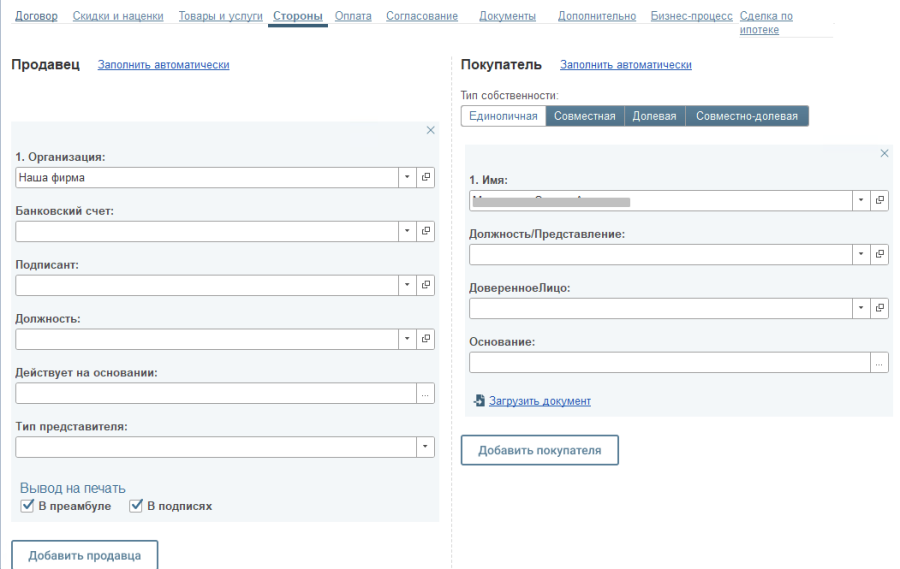Click open-form icon next to Организация field
The image size is (900, 569).
point(426,177)
